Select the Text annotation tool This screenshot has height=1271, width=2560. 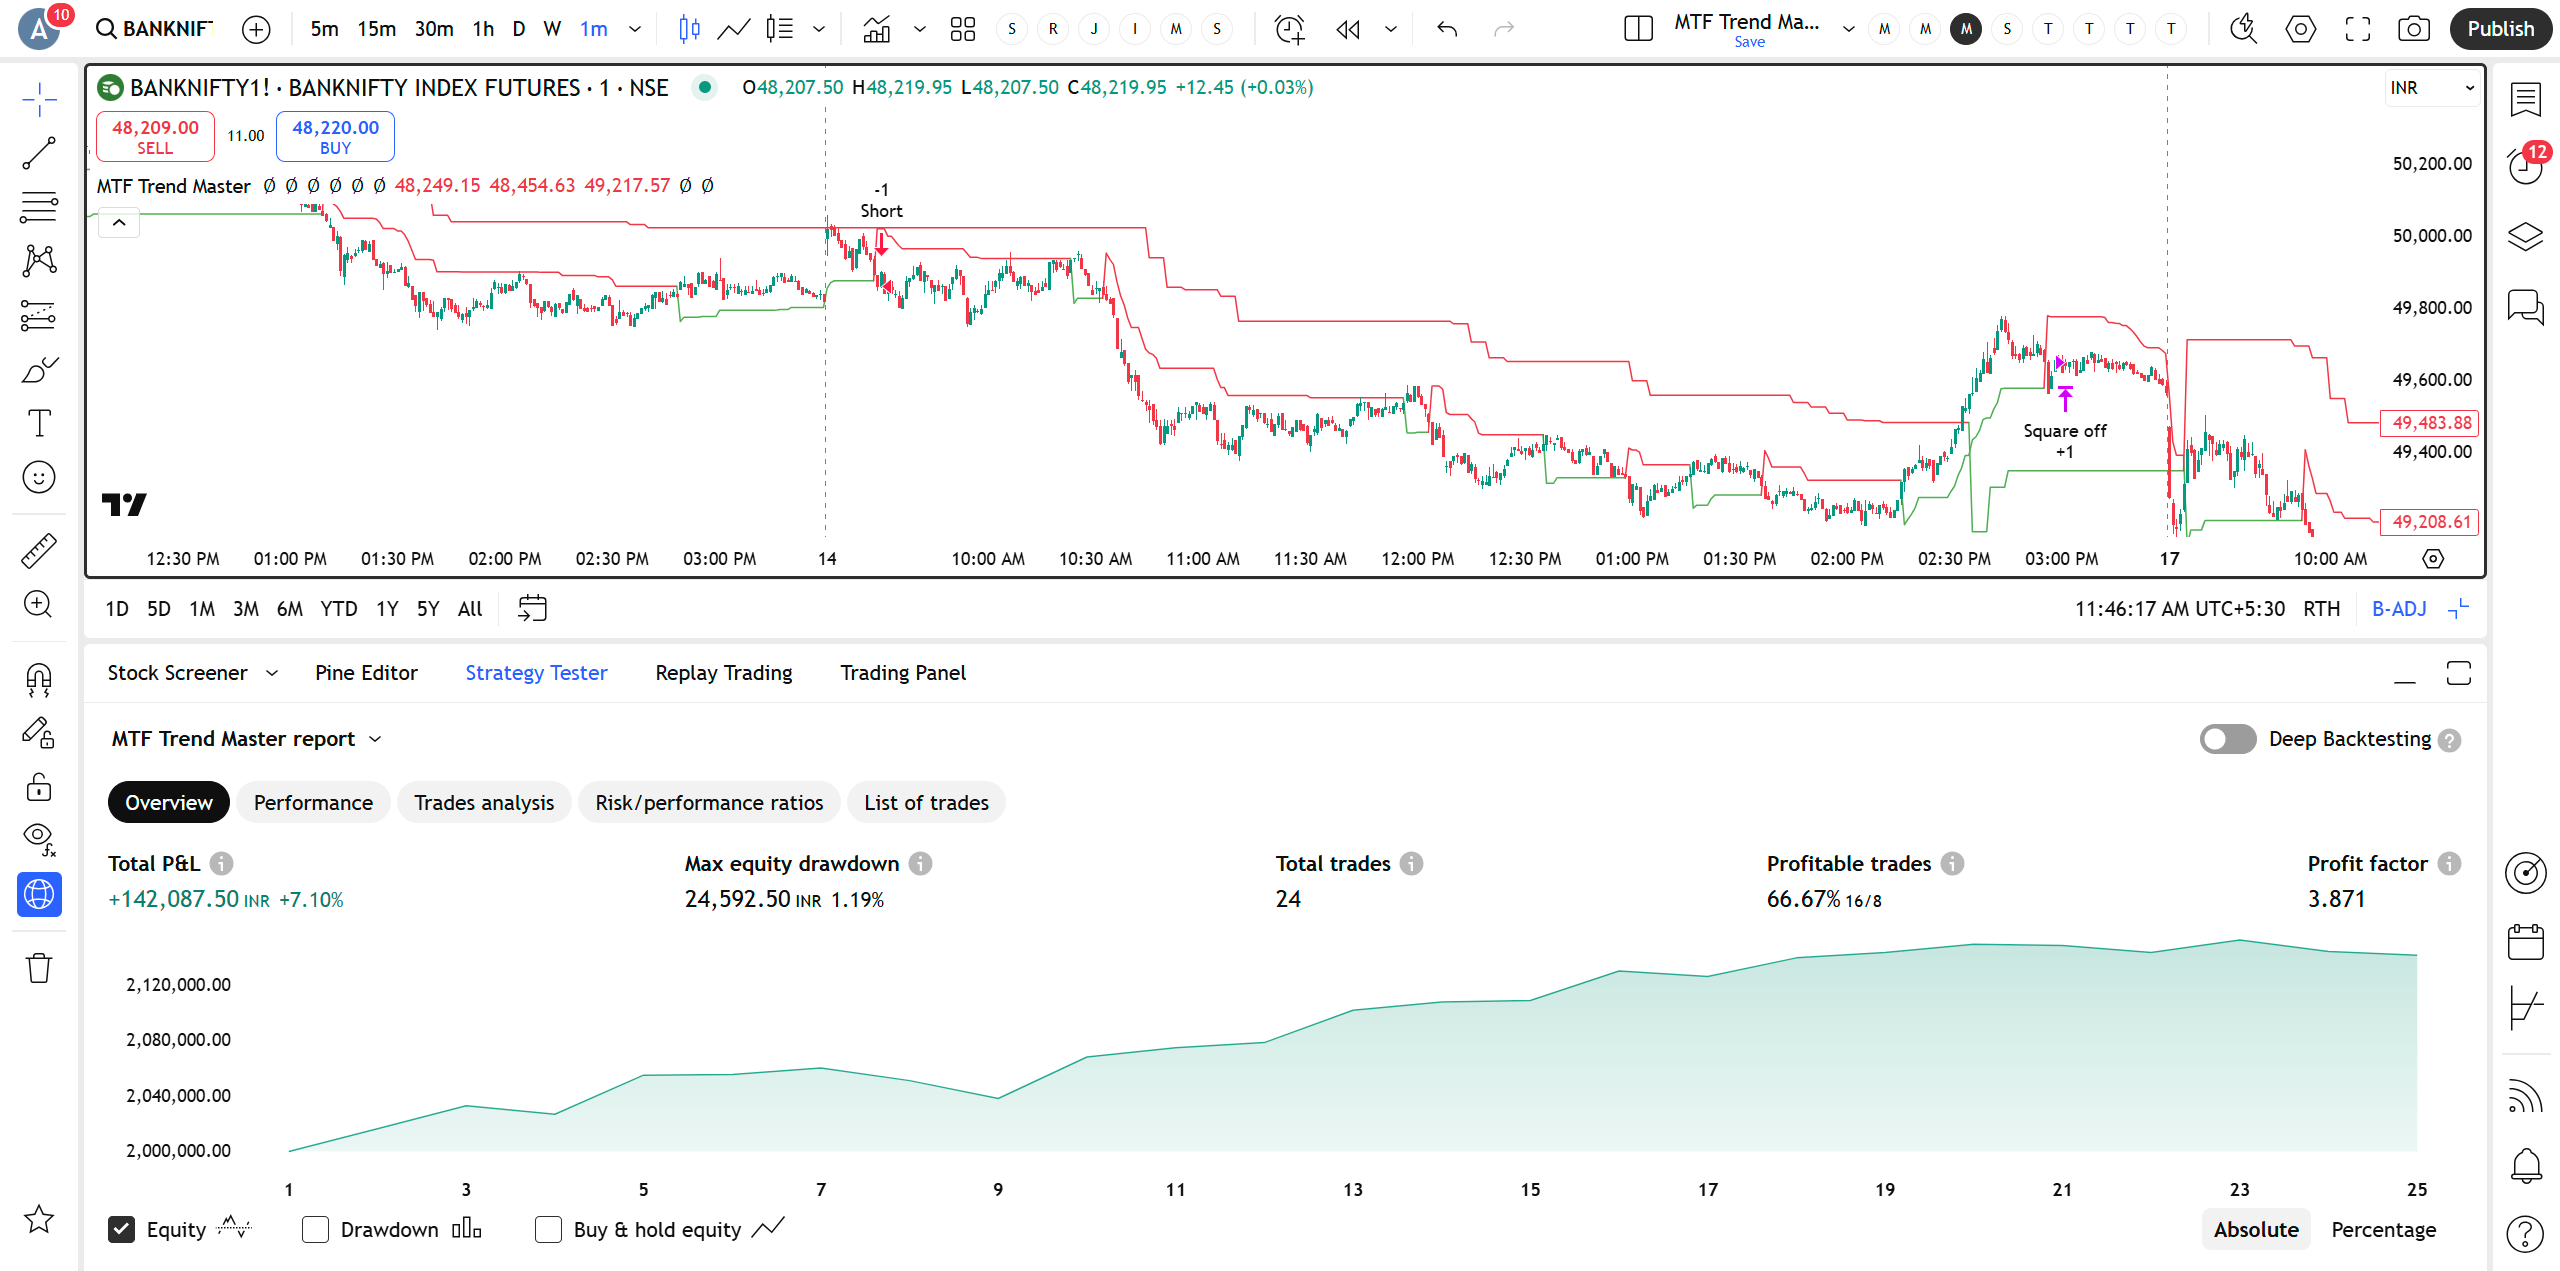(x=39, y=424)
